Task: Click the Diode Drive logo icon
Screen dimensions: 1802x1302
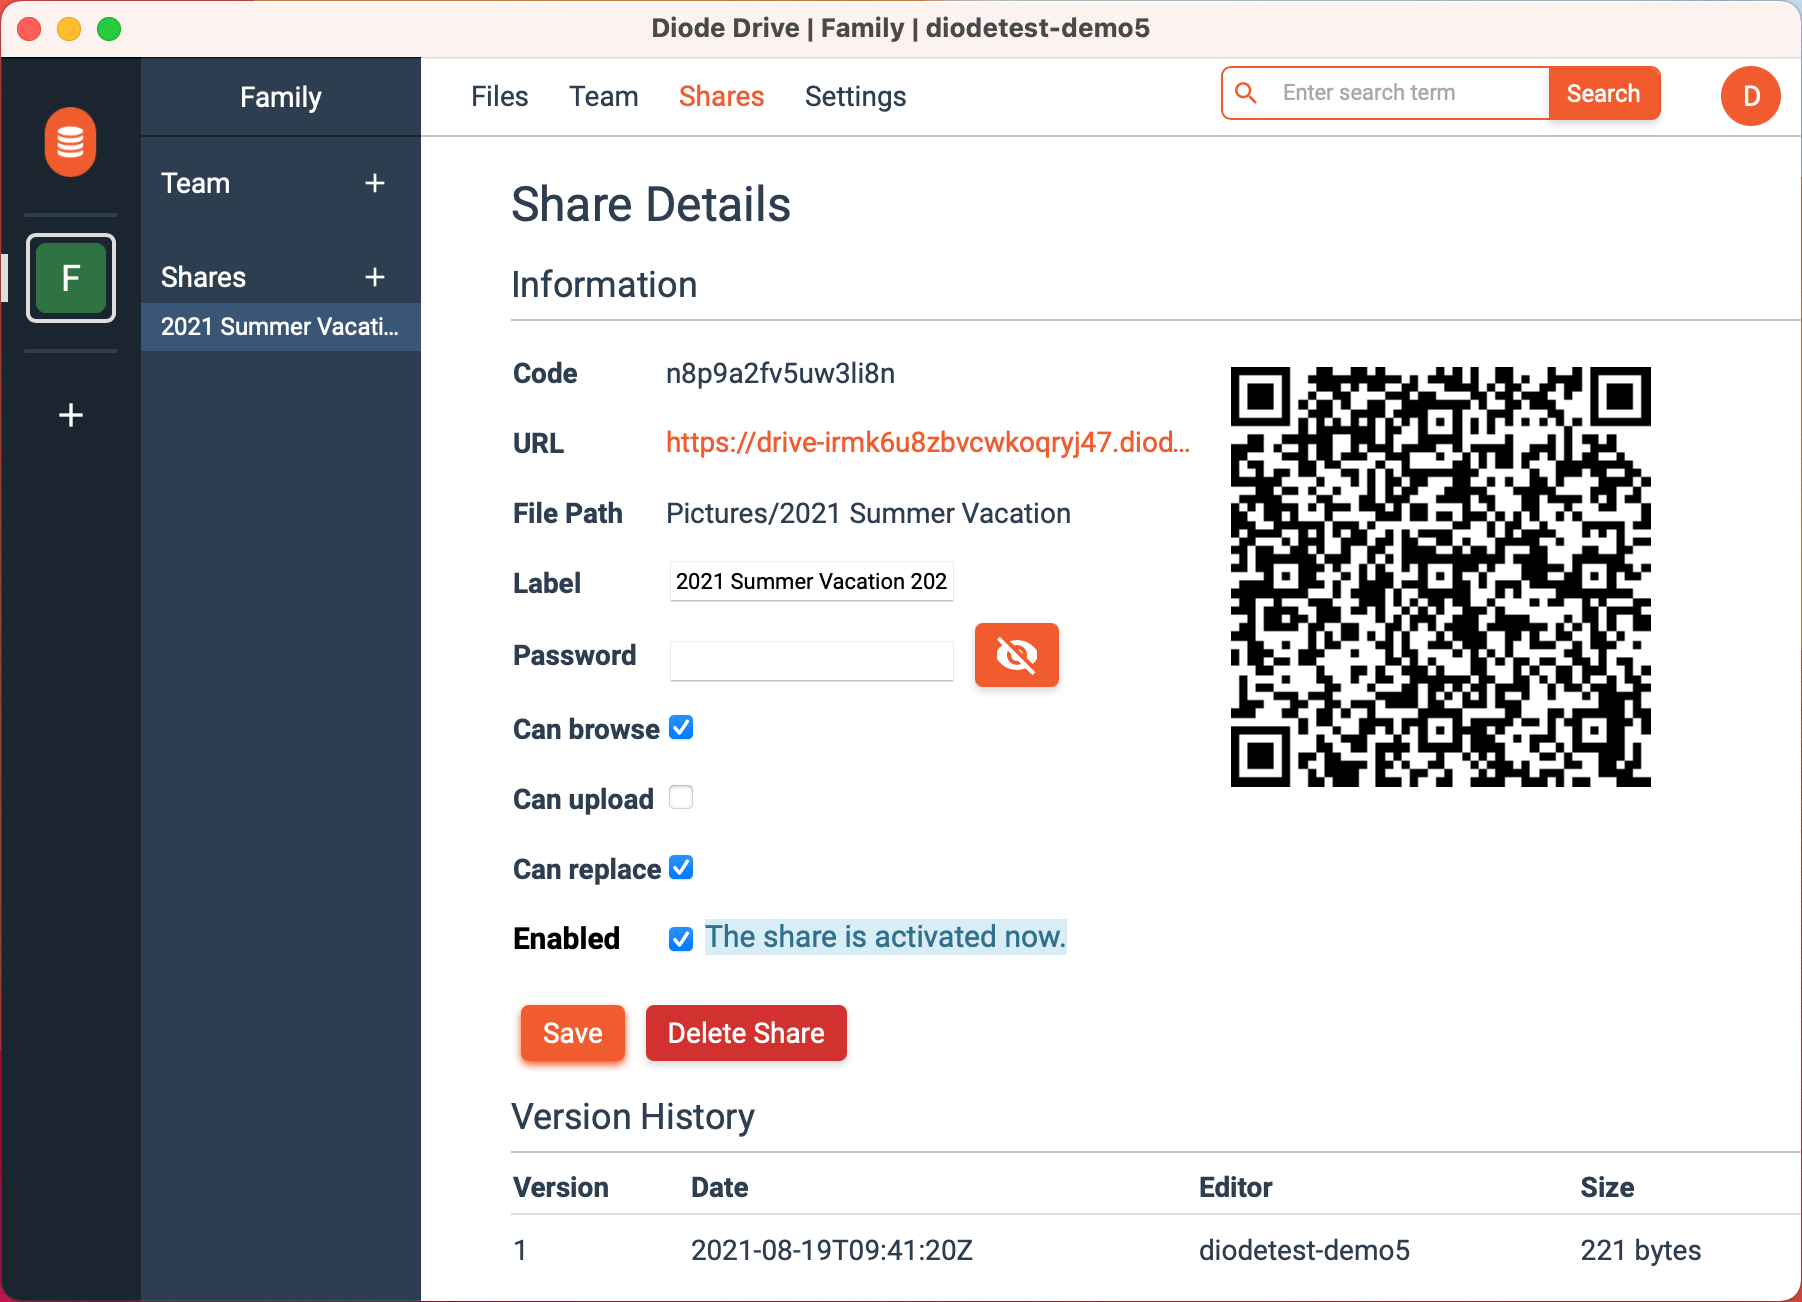Action: (70, 142)
